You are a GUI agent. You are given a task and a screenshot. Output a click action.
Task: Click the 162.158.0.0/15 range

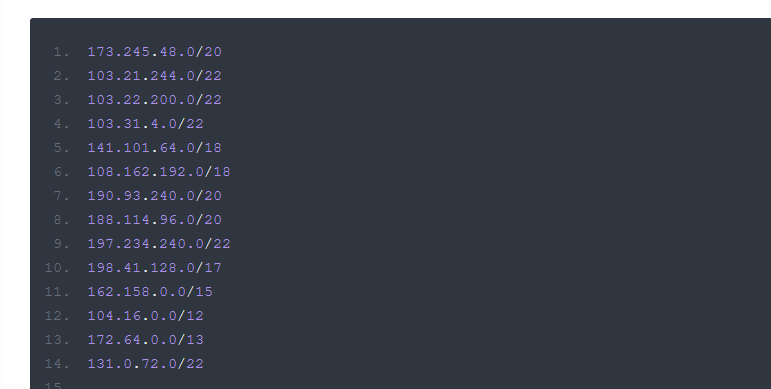[x=150, y=292]
